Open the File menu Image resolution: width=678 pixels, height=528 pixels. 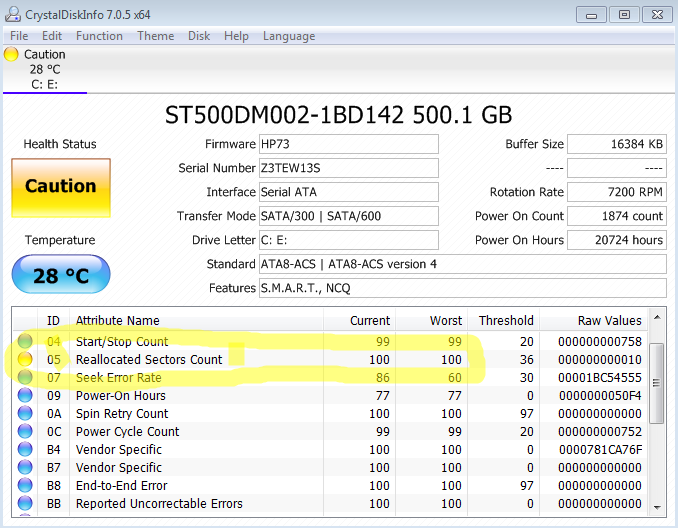pyautogui.click(x=19, y=36)
